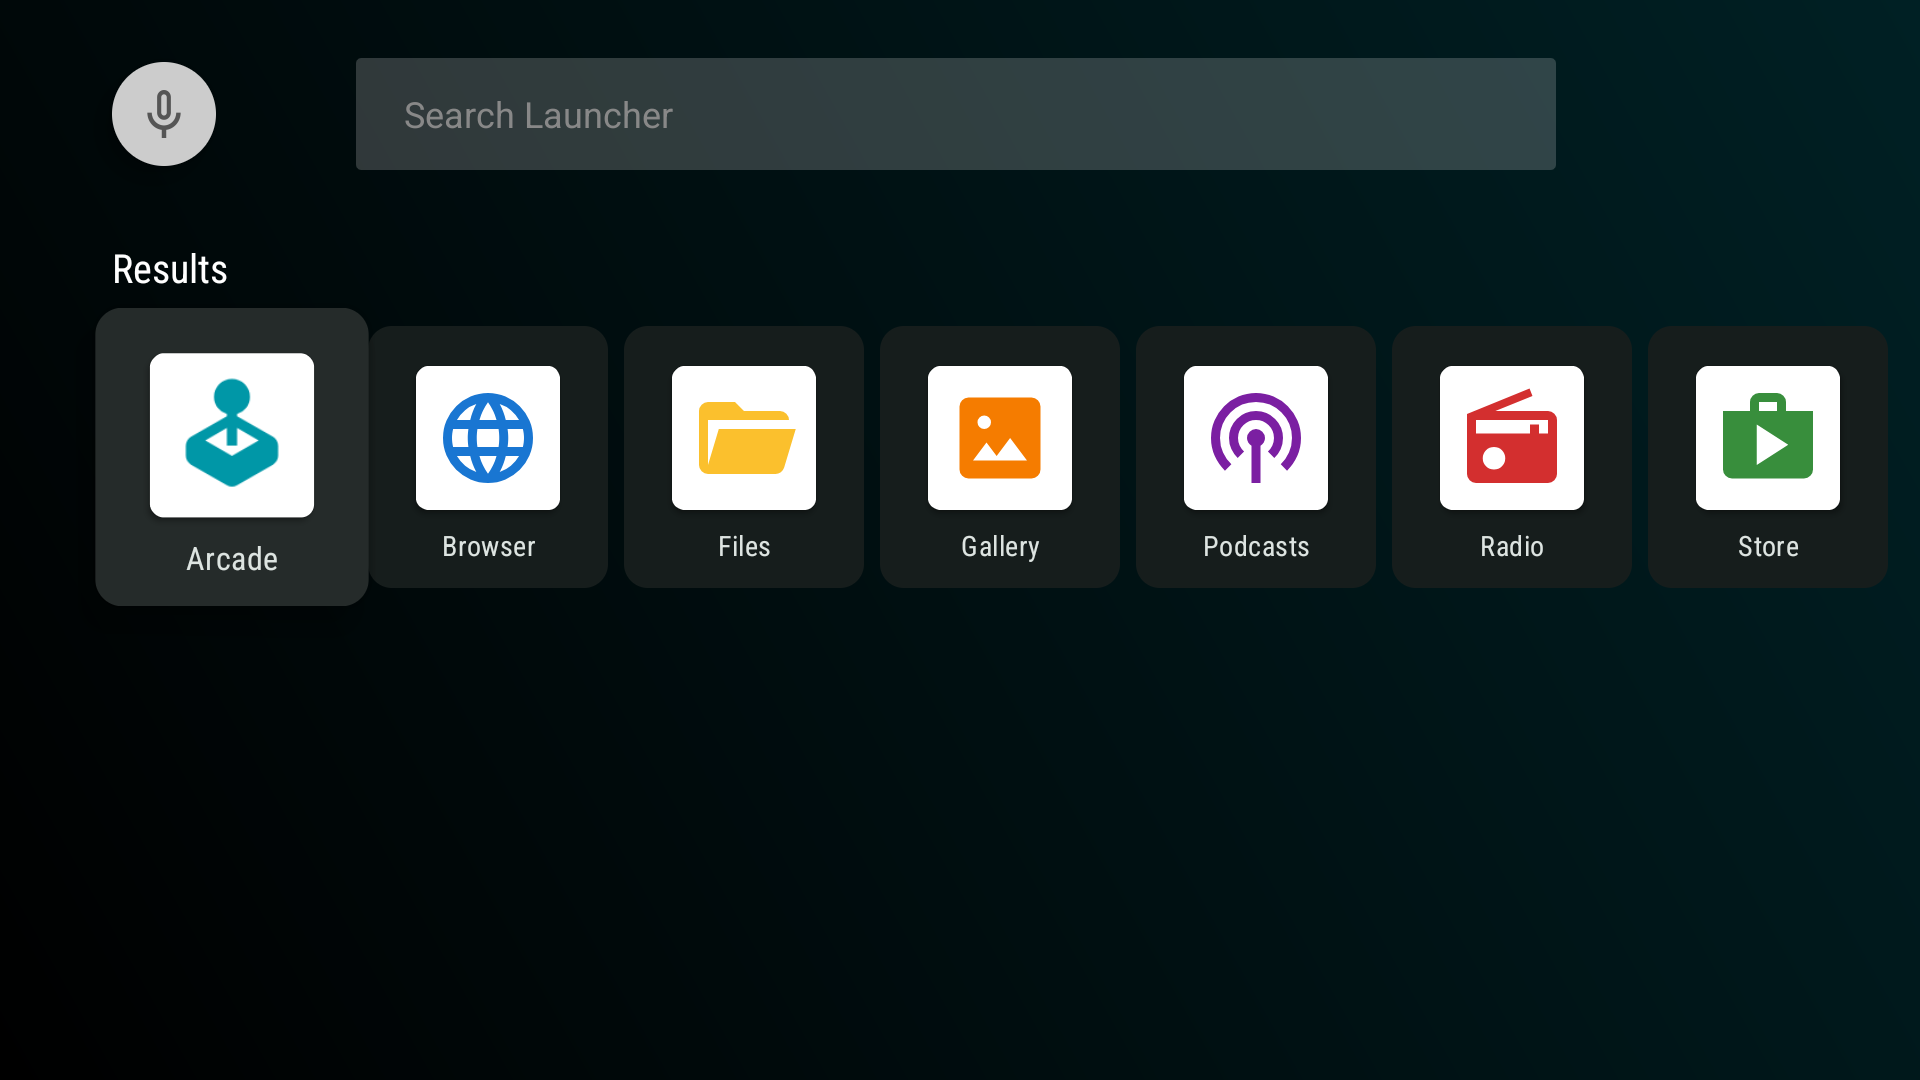Click the Store result card background
Image resolution: width=1920 pixels, height=1080 pixels.
[x=1768, y=457]
